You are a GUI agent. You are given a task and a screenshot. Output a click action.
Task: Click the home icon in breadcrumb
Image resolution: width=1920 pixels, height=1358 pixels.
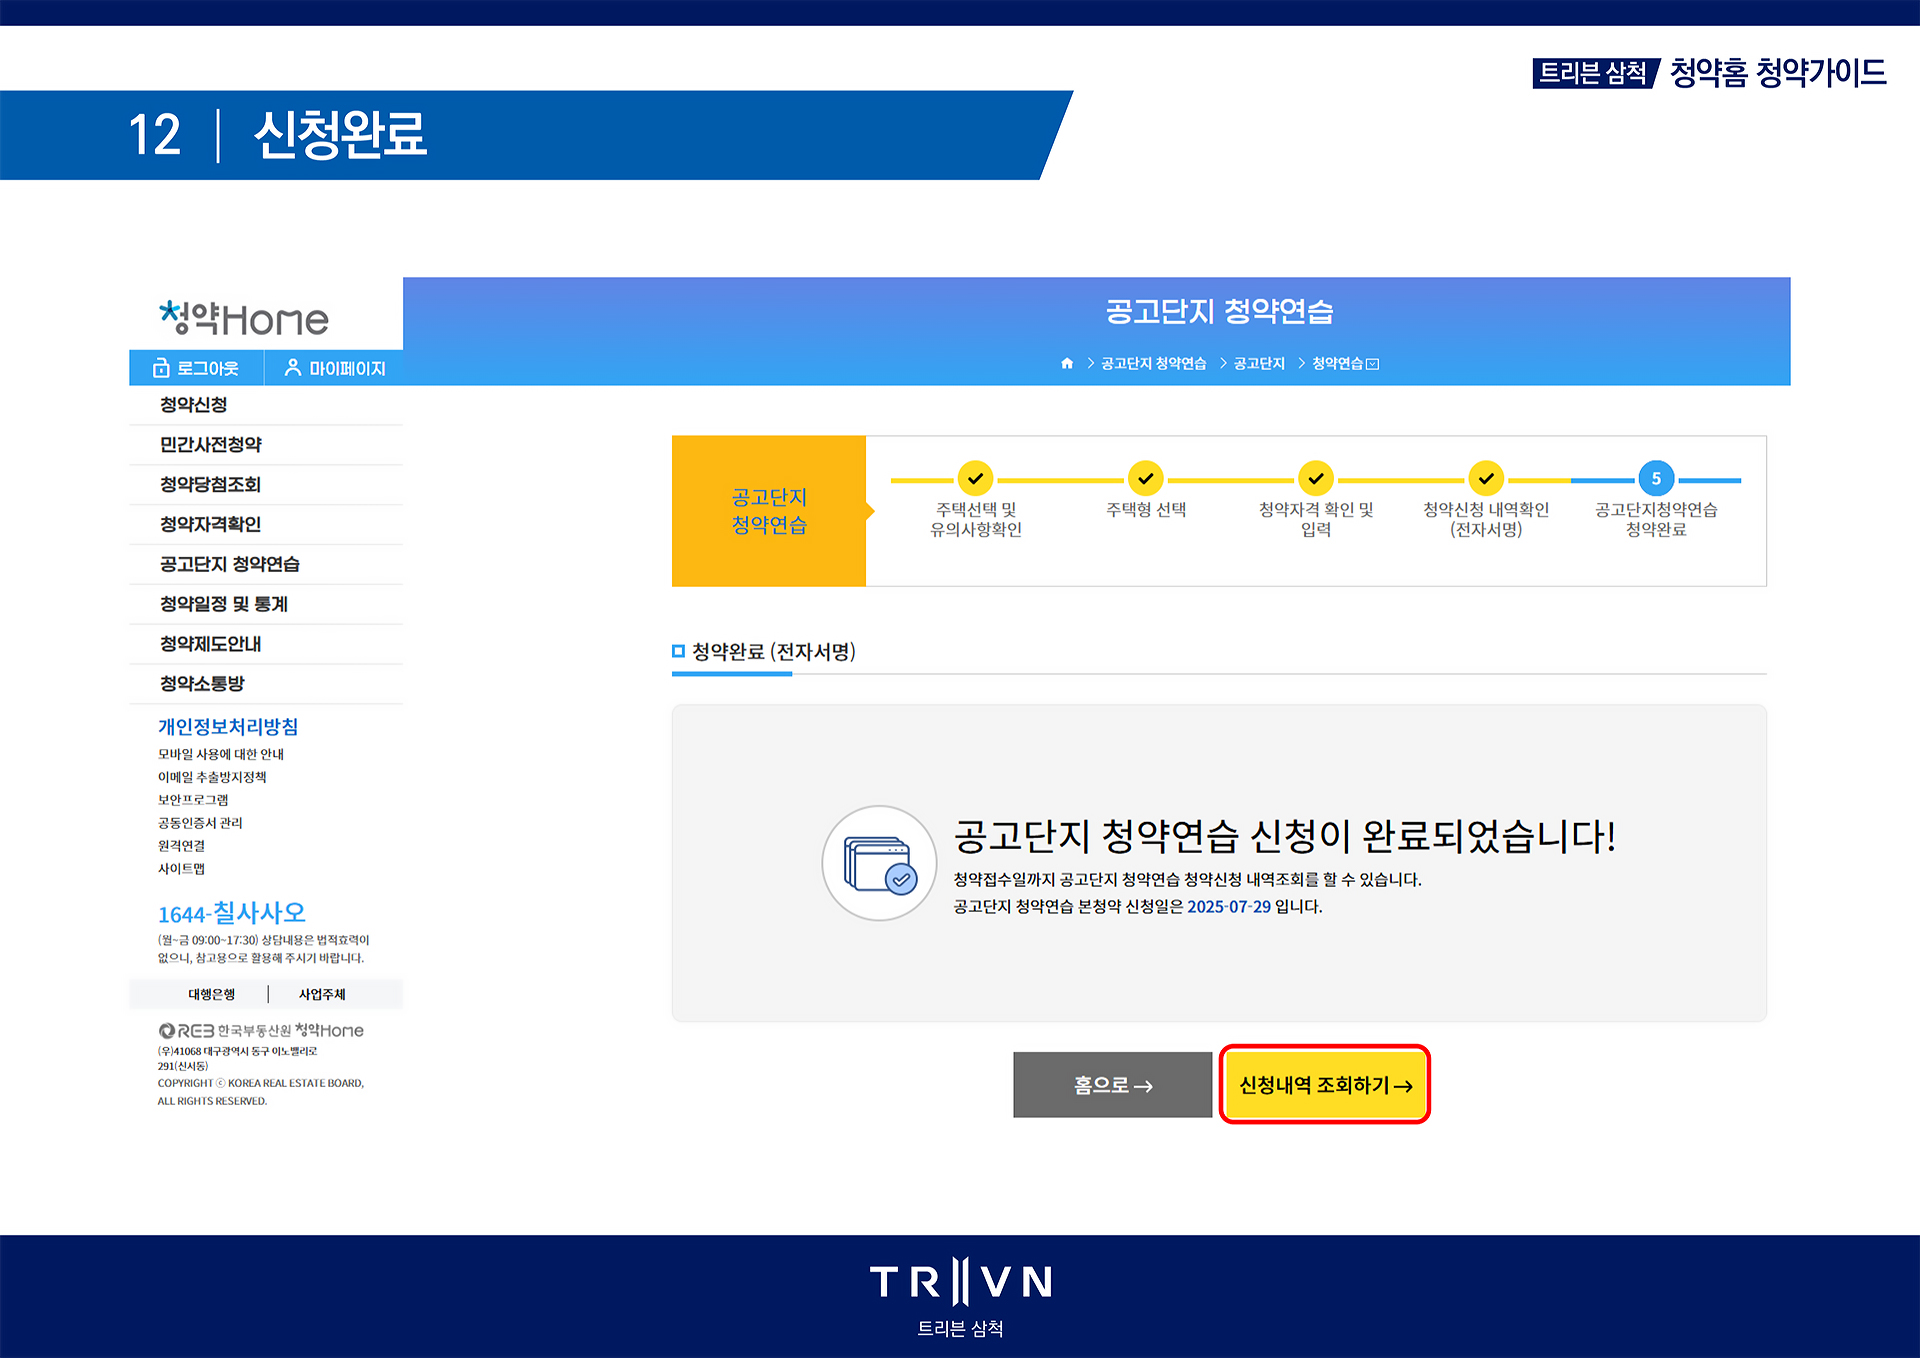click(x=1066, y=363)
